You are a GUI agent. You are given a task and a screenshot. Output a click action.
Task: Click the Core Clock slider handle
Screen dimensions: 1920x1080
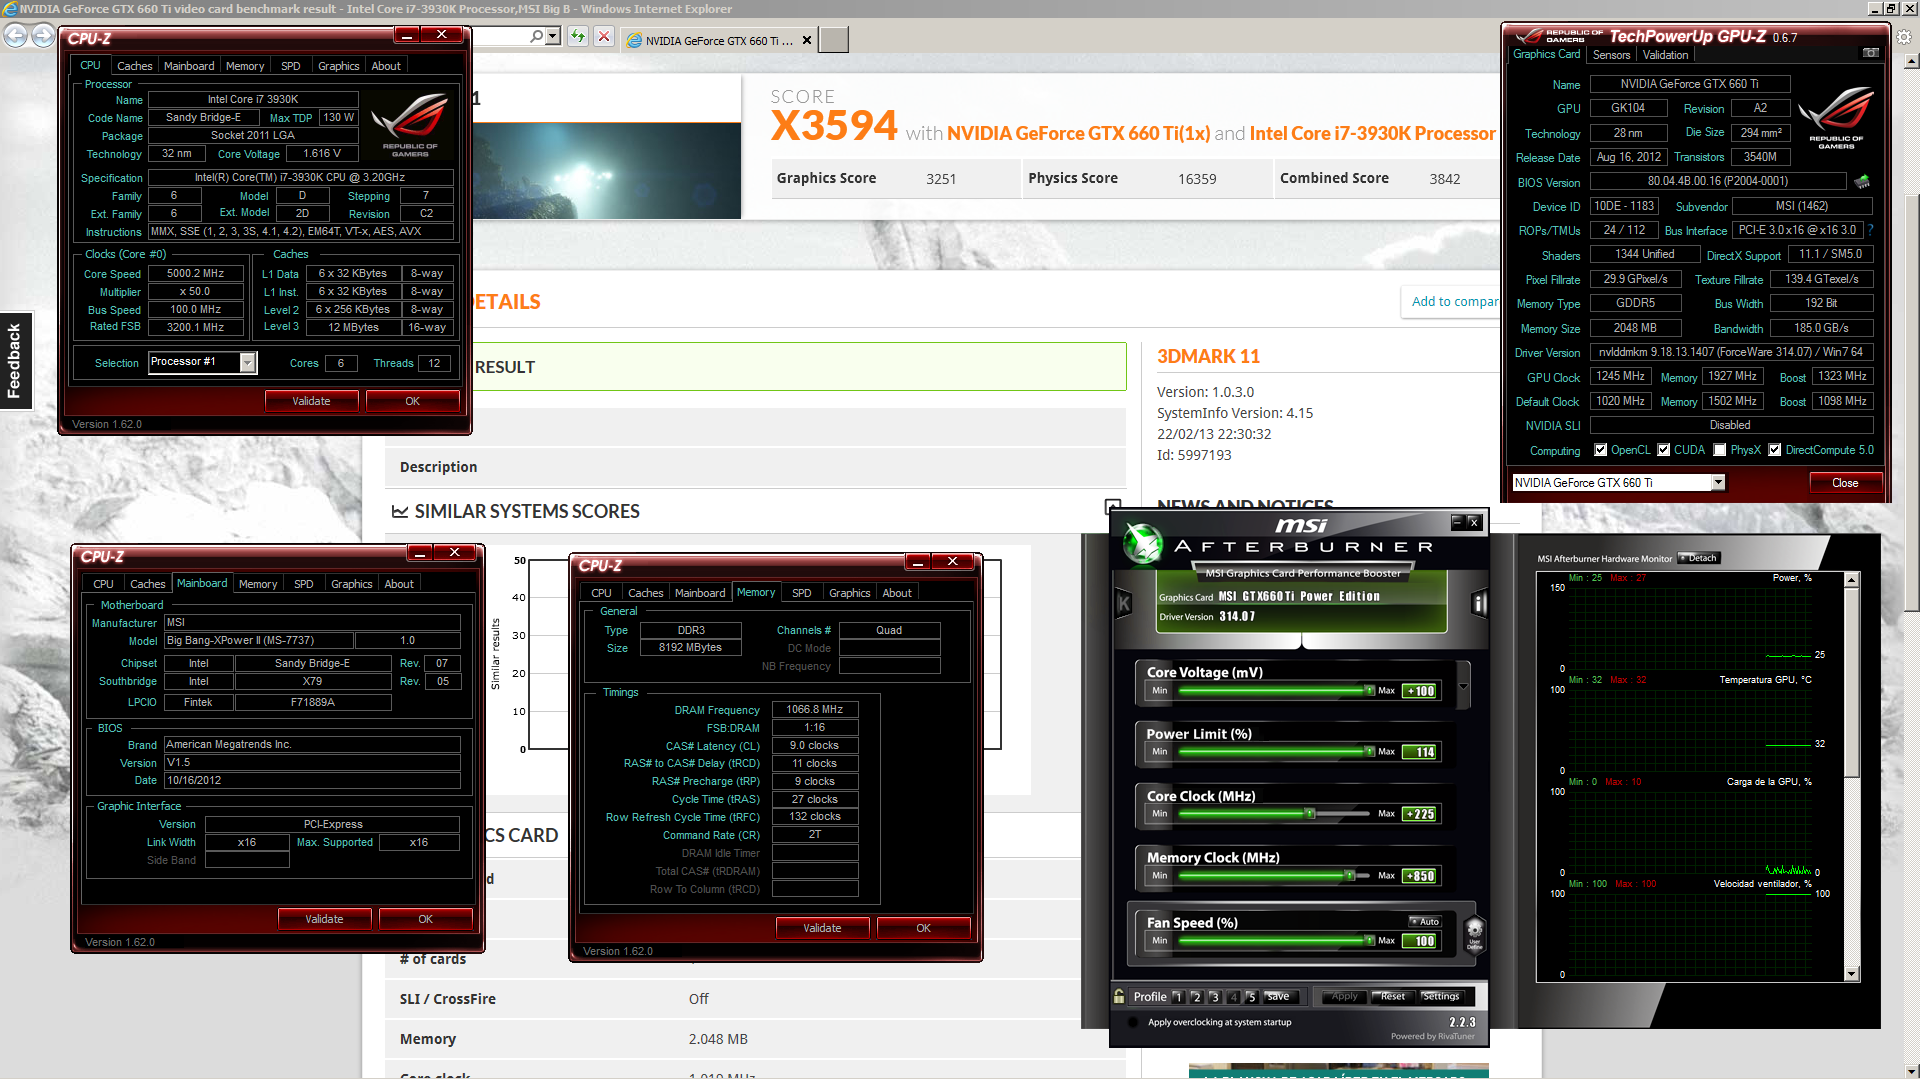(x=1309, y=814)
